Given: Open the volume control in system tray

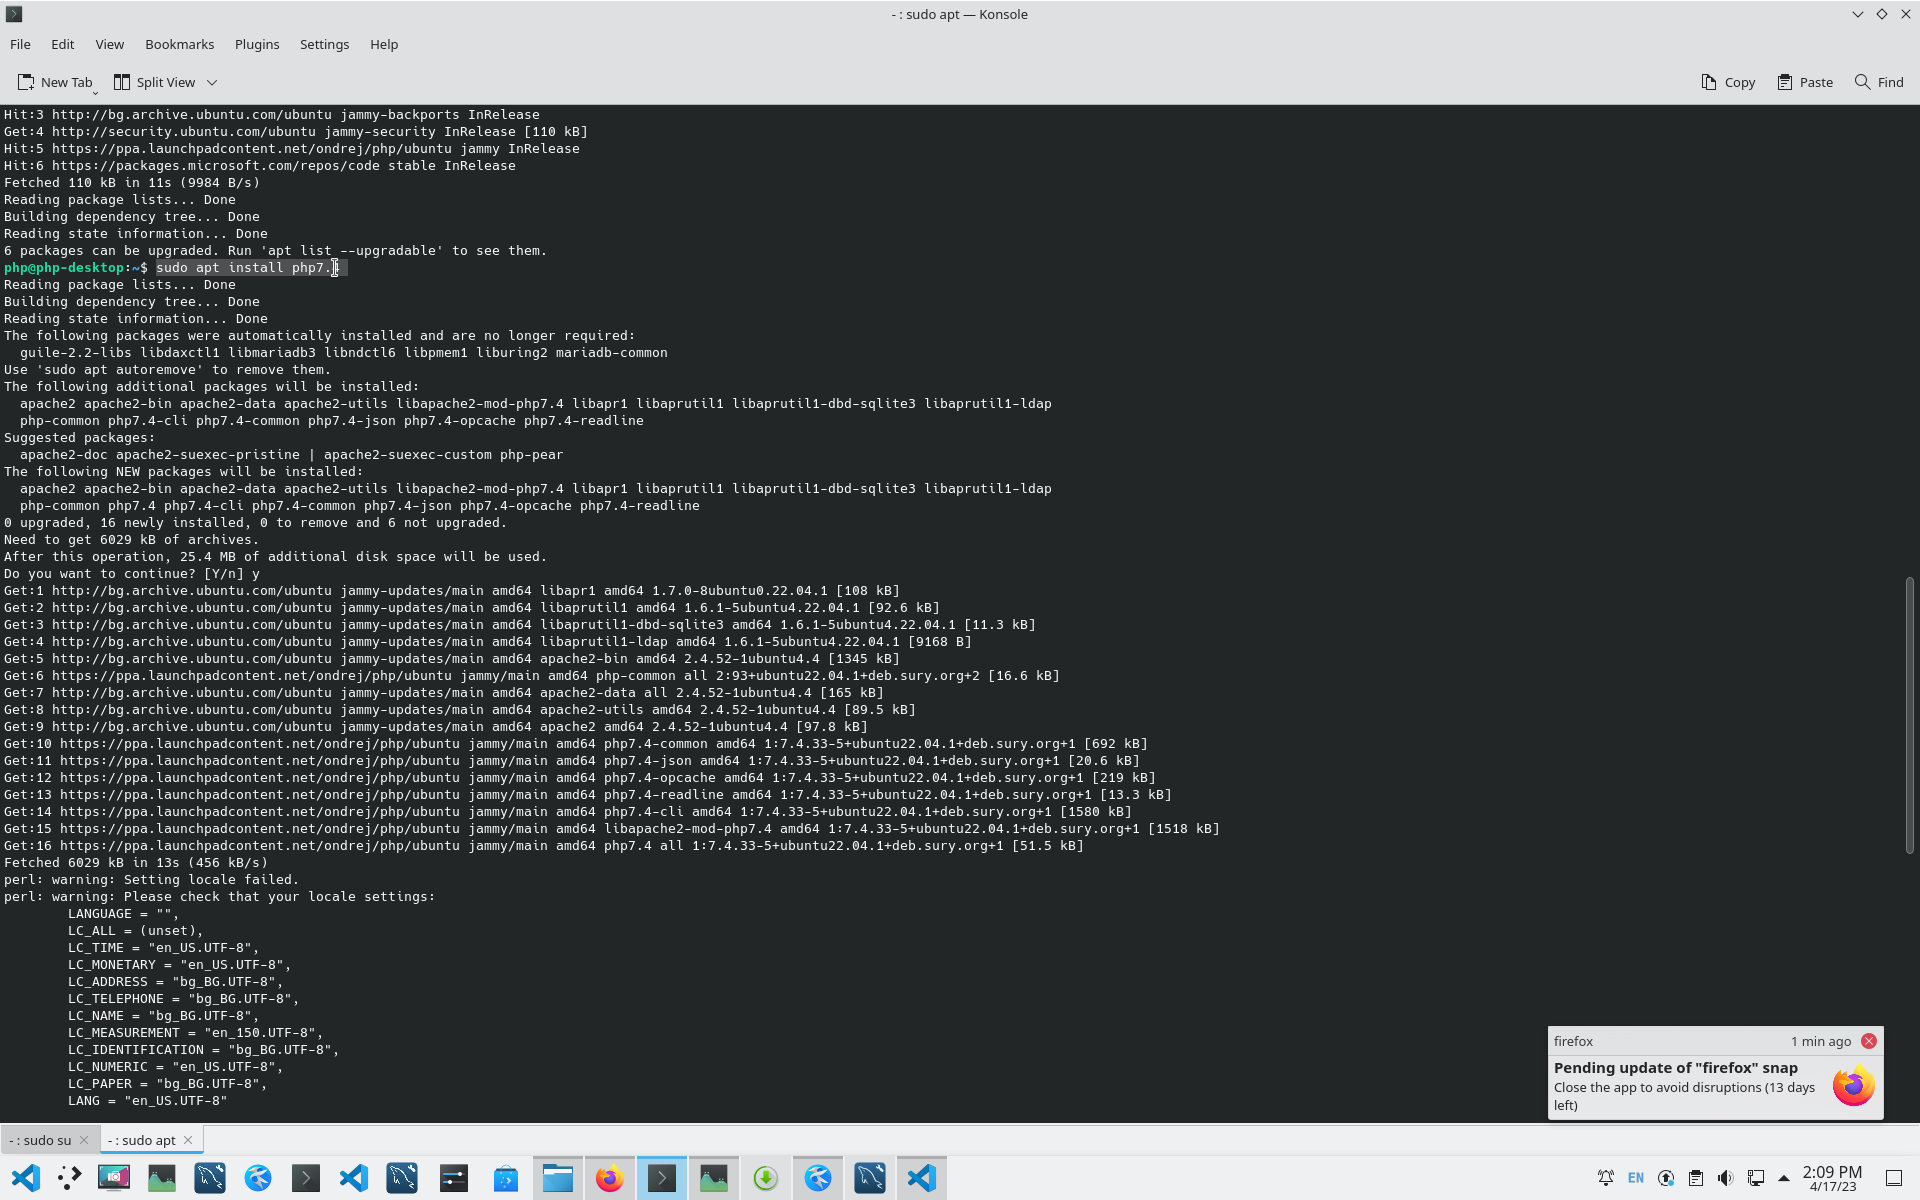Looking at the screenshot, I should (1725, 1178).
